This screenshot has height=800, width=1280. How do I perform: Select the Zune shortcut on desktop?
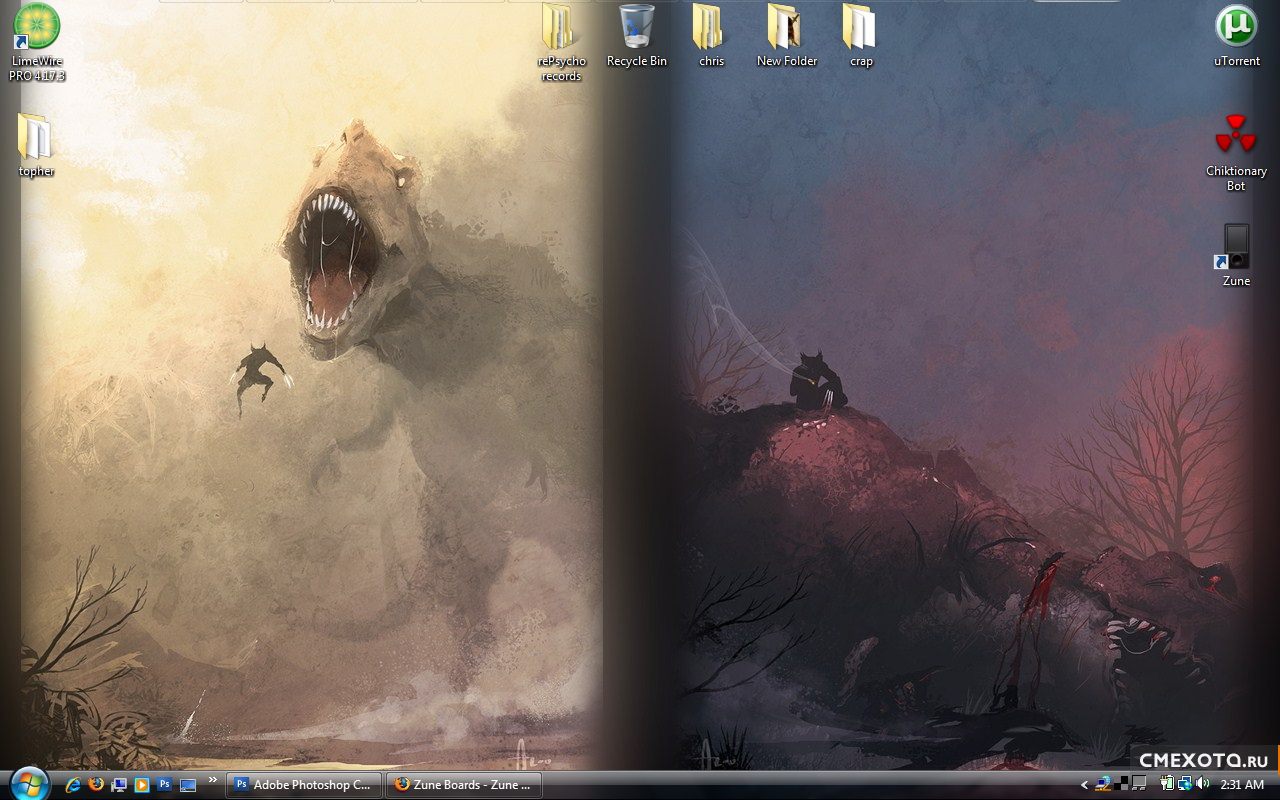(1236, 247)
